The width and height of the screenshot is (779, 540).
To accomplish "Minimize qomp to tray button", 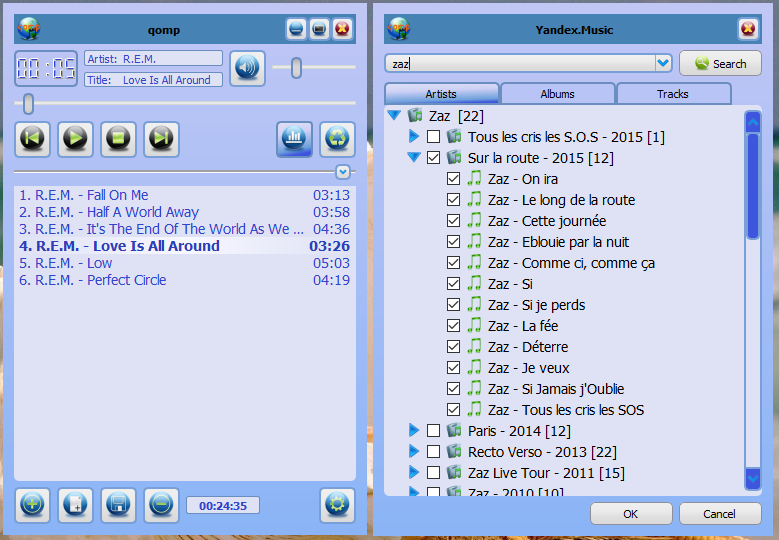I will [x=296, y=29].
